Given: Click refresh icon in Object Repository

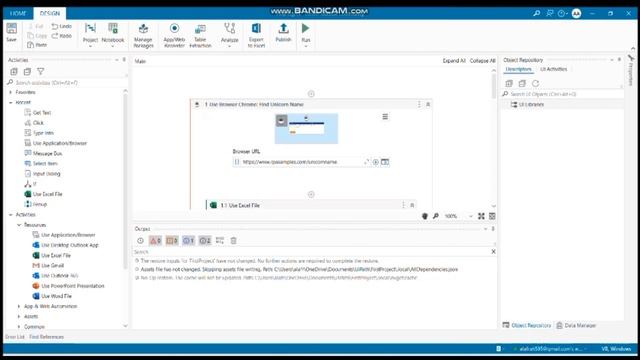Looking at the screenshot, I should [536, 83].
